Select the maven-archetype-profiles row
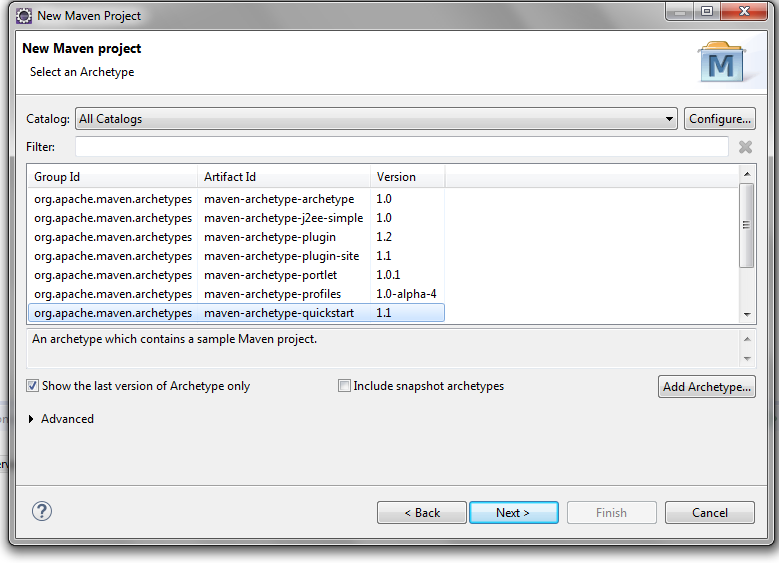This screenshot has width=779, height=563. point(236,294)
